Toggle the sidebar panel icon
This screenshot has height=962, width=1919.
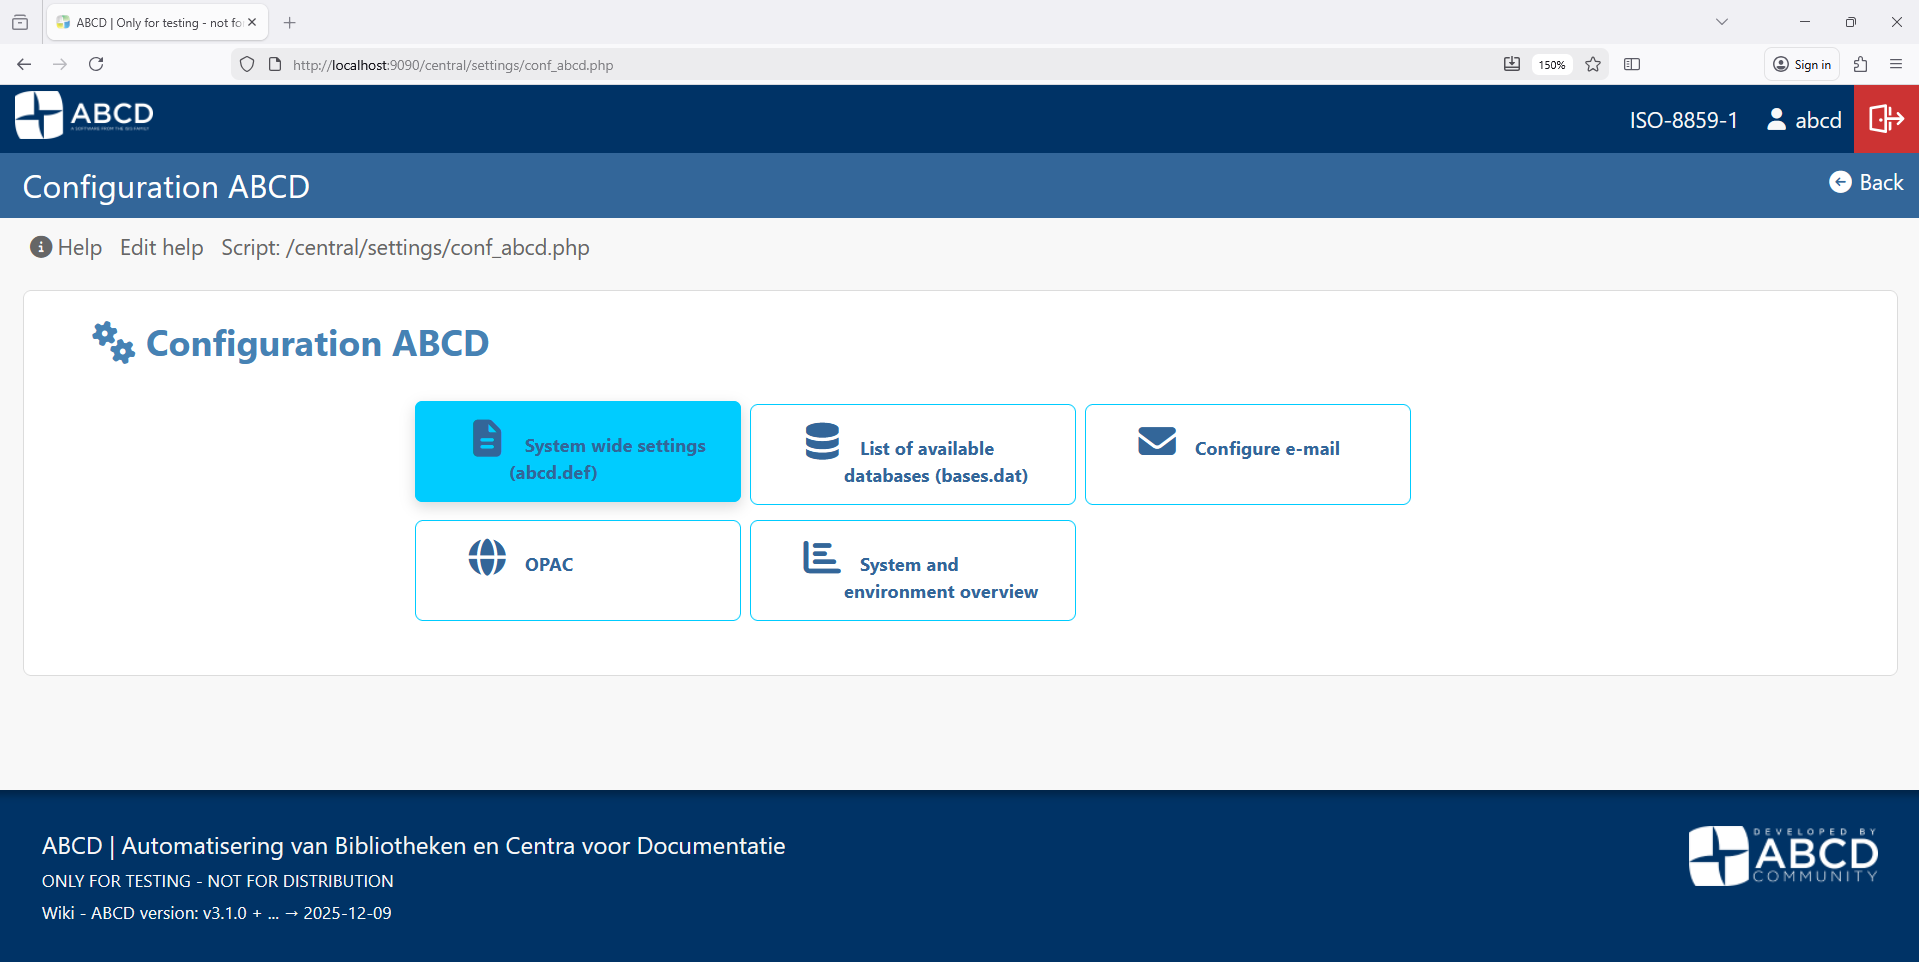click(x=1633, y=64)
